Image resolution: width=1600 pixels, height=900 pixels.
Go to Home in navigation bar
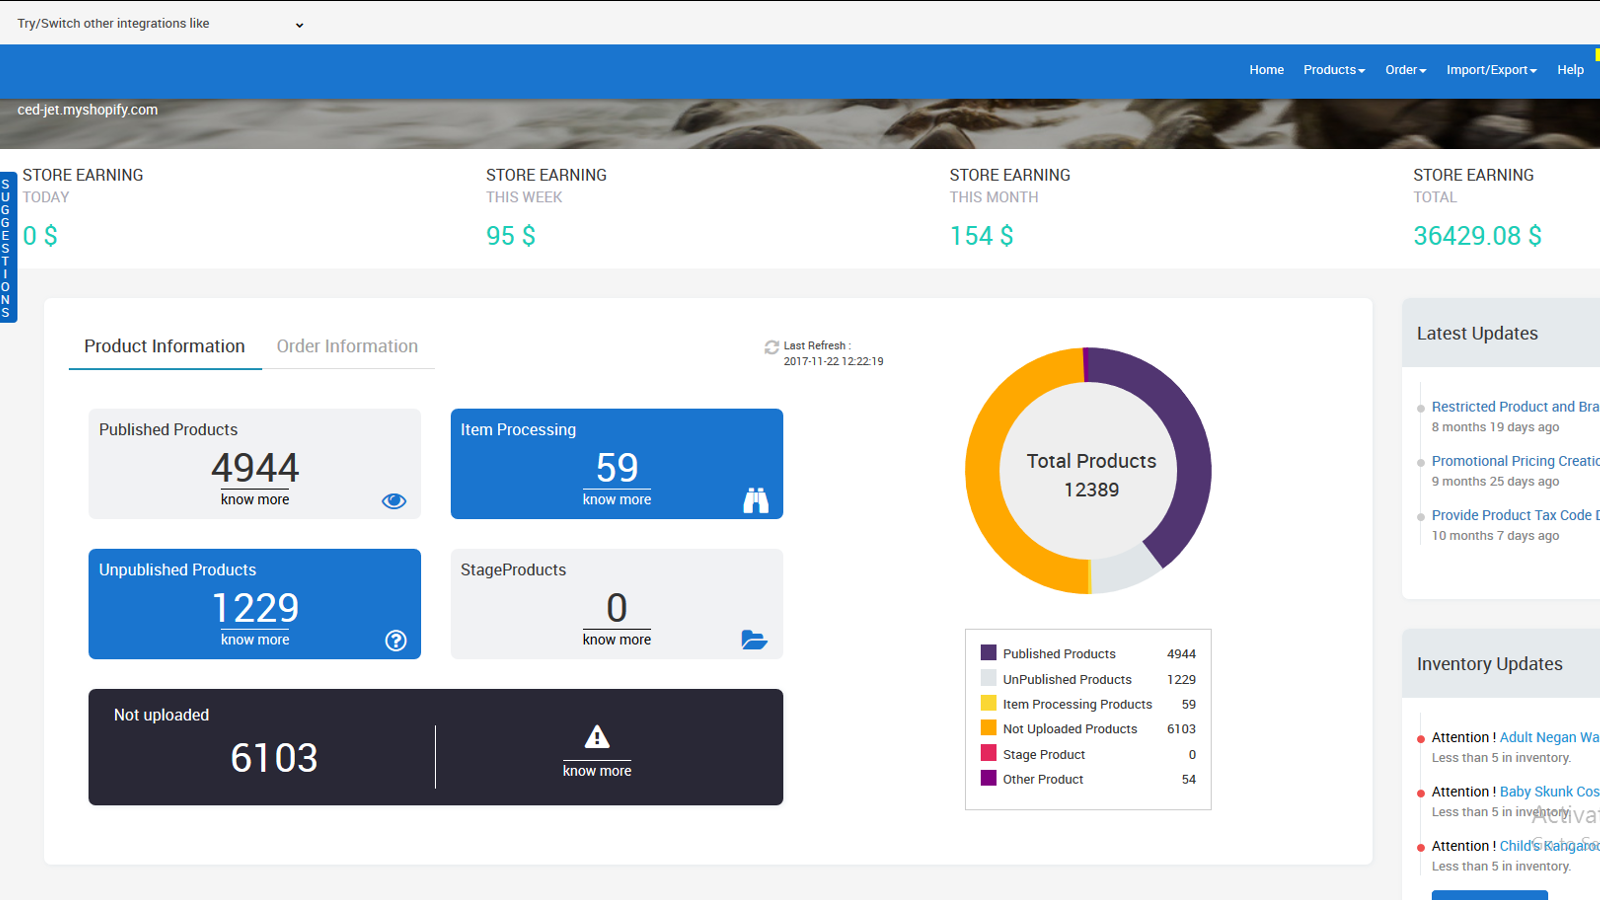(1266, 70)
